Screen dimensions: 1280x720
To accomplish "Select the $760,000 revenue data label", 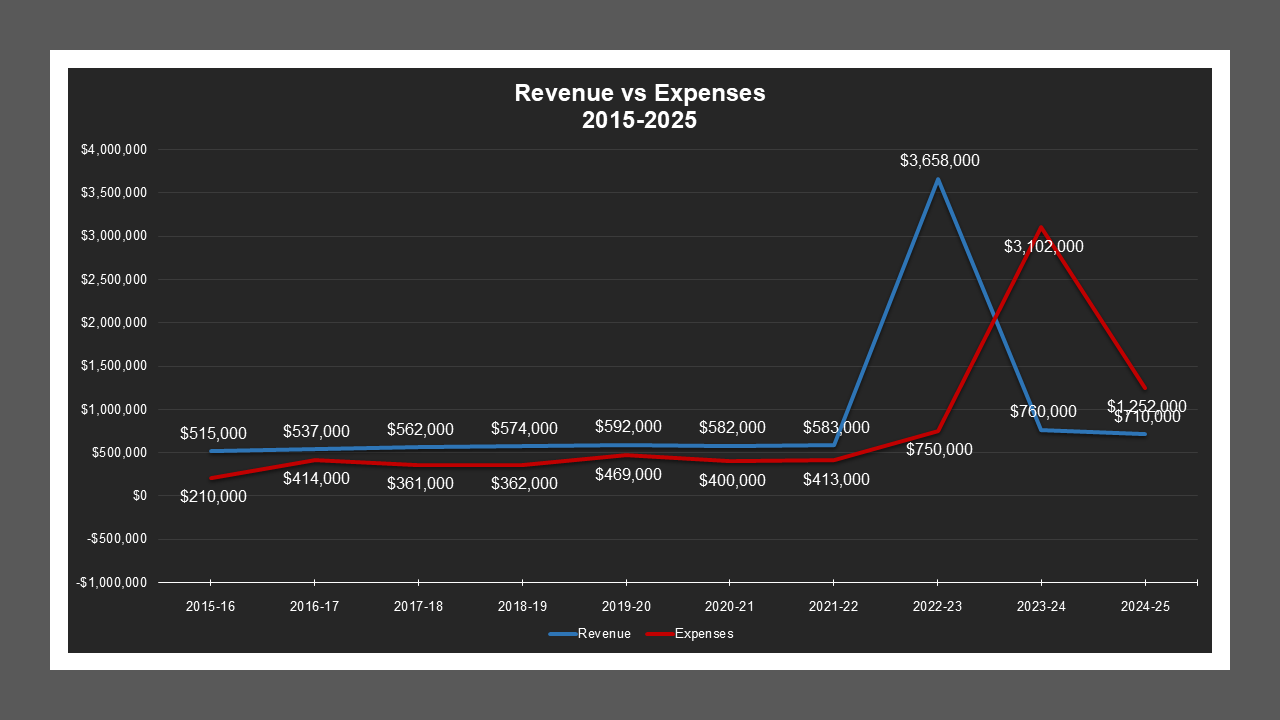I will pos(1043,412).
